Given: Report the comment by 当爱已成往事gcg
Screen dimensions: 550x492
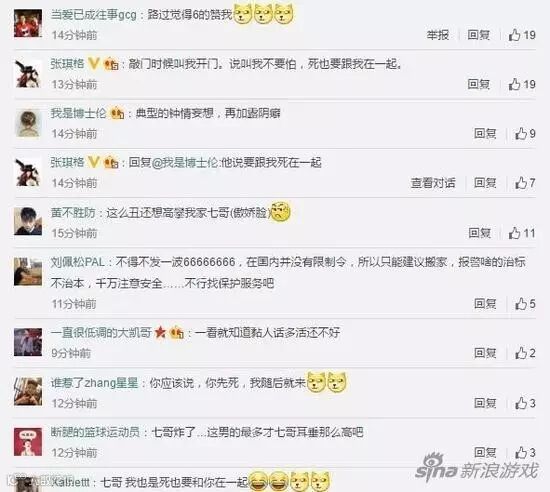Looking at the screenshot, I should click(x=438, y=35).
